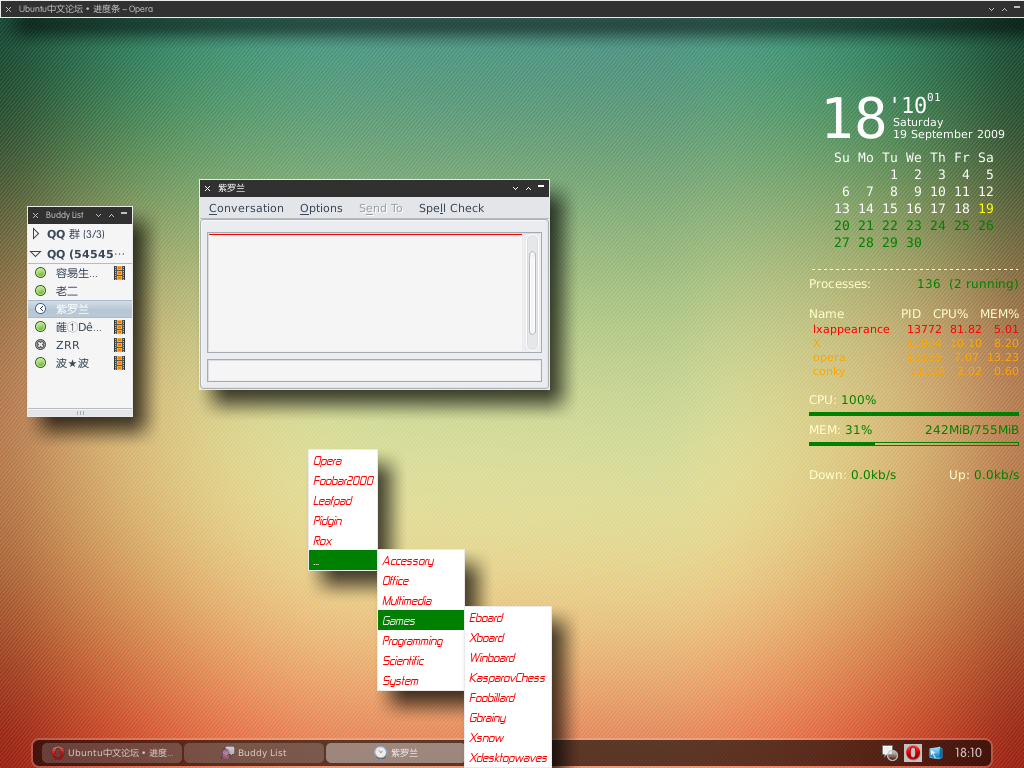Screen dimensions: 1024x768
Task: Select the highlighted Games menu entry
Action: pos(421,620)
